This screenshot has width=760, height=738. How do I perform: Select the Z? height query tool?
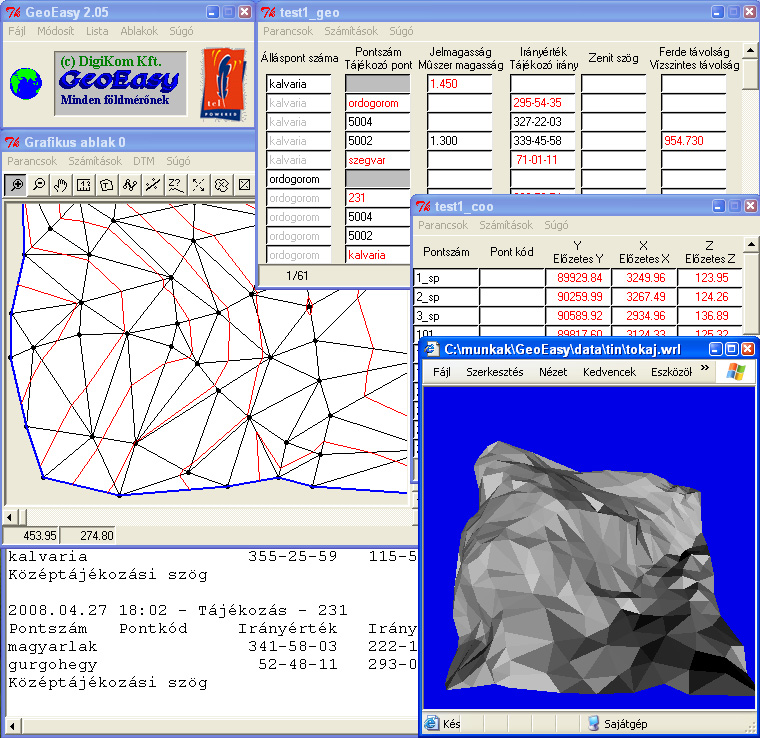pos(175,184)
